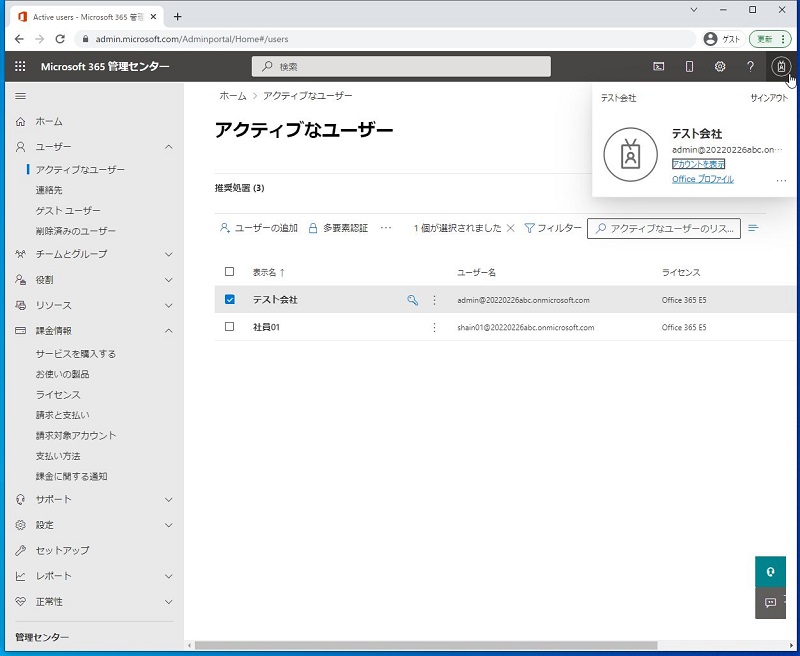The height and width of the screenshot is (656, 800).
Task: Open the settings gear in header
Action: point(720,66)
